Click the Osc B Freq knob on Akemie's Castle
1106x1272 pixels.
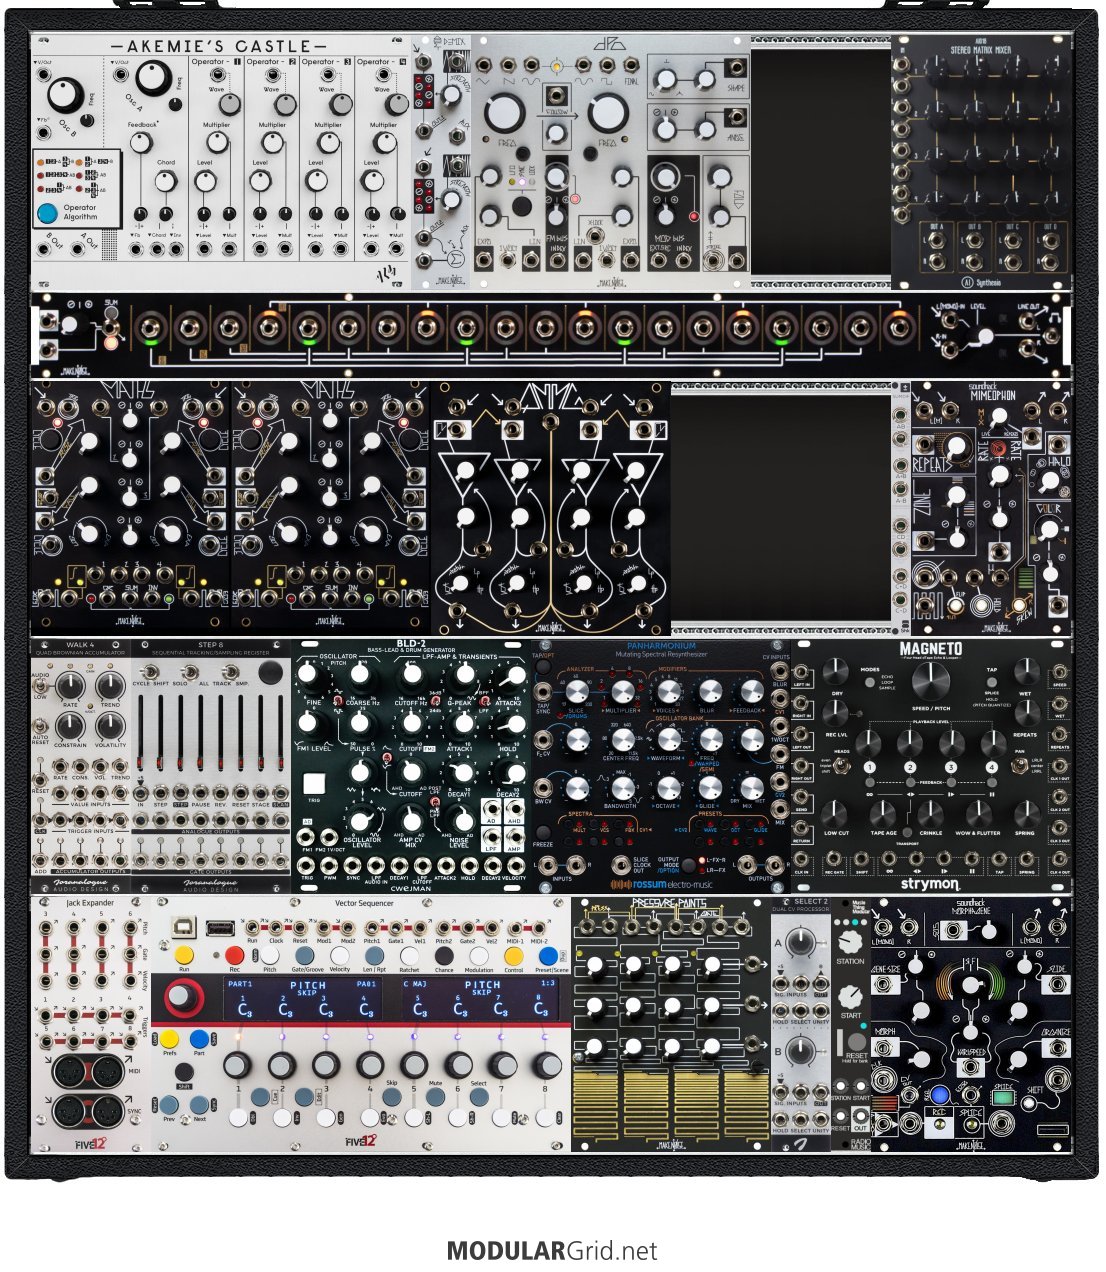(64, 93)
